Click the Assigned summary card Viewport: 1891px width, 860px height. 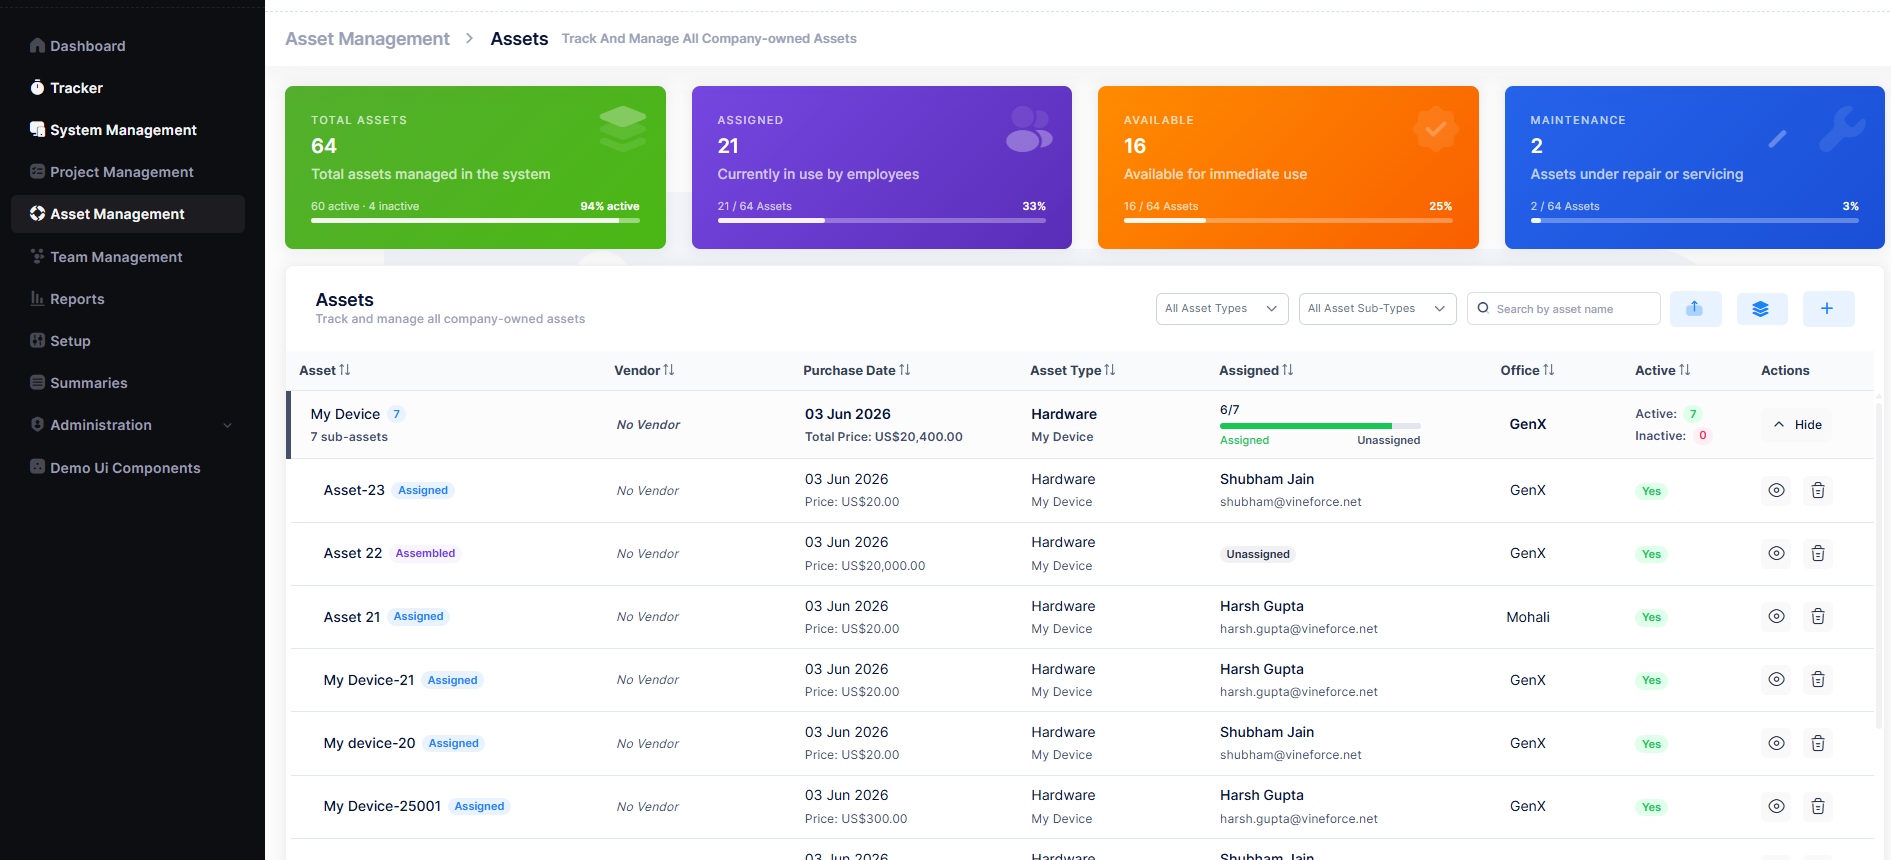881,167
